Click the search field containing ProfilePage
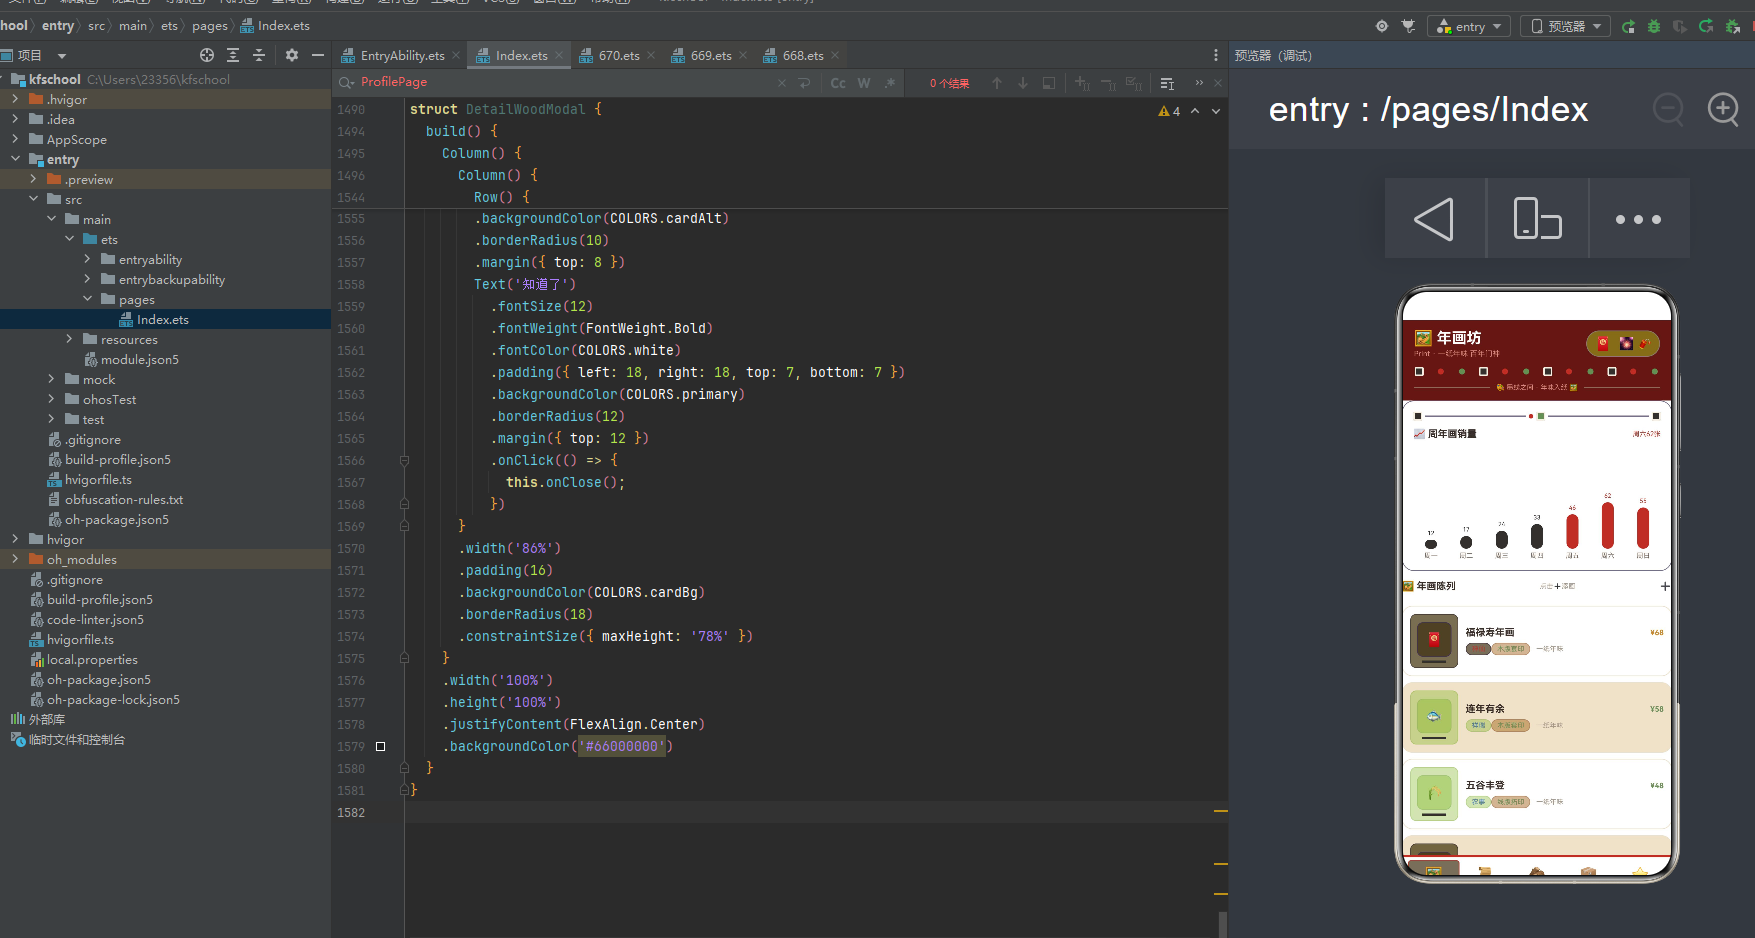 pos(560,83)
